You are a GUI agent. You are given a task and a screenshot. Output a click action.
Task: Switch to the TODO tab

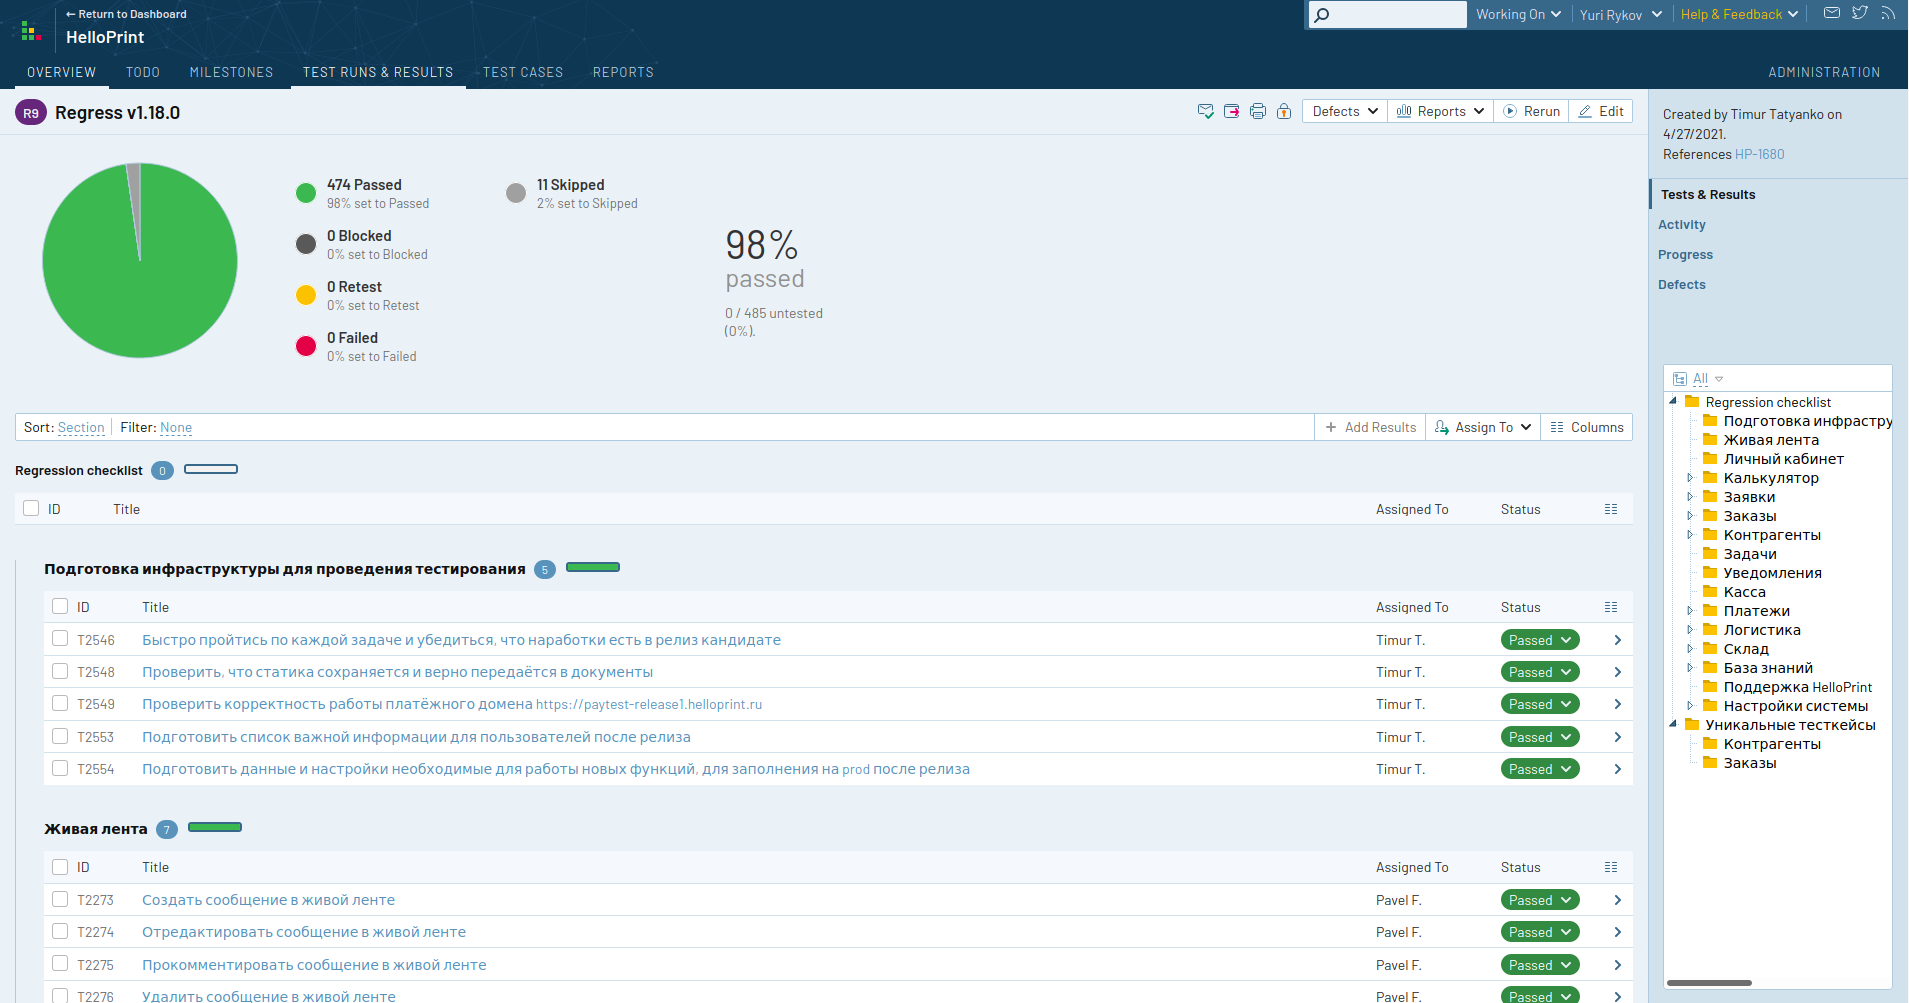coord(143,72)
